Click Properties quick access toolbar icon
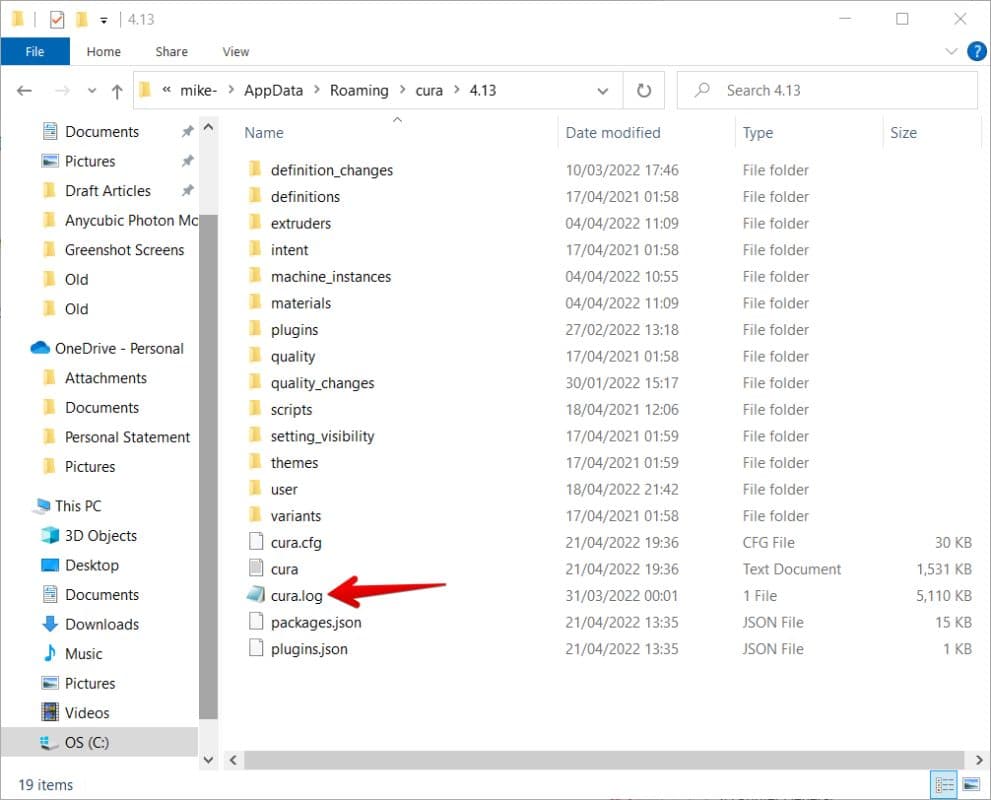Image resolution: width=991 pixels, height=800 pixels. coord(57,20)
